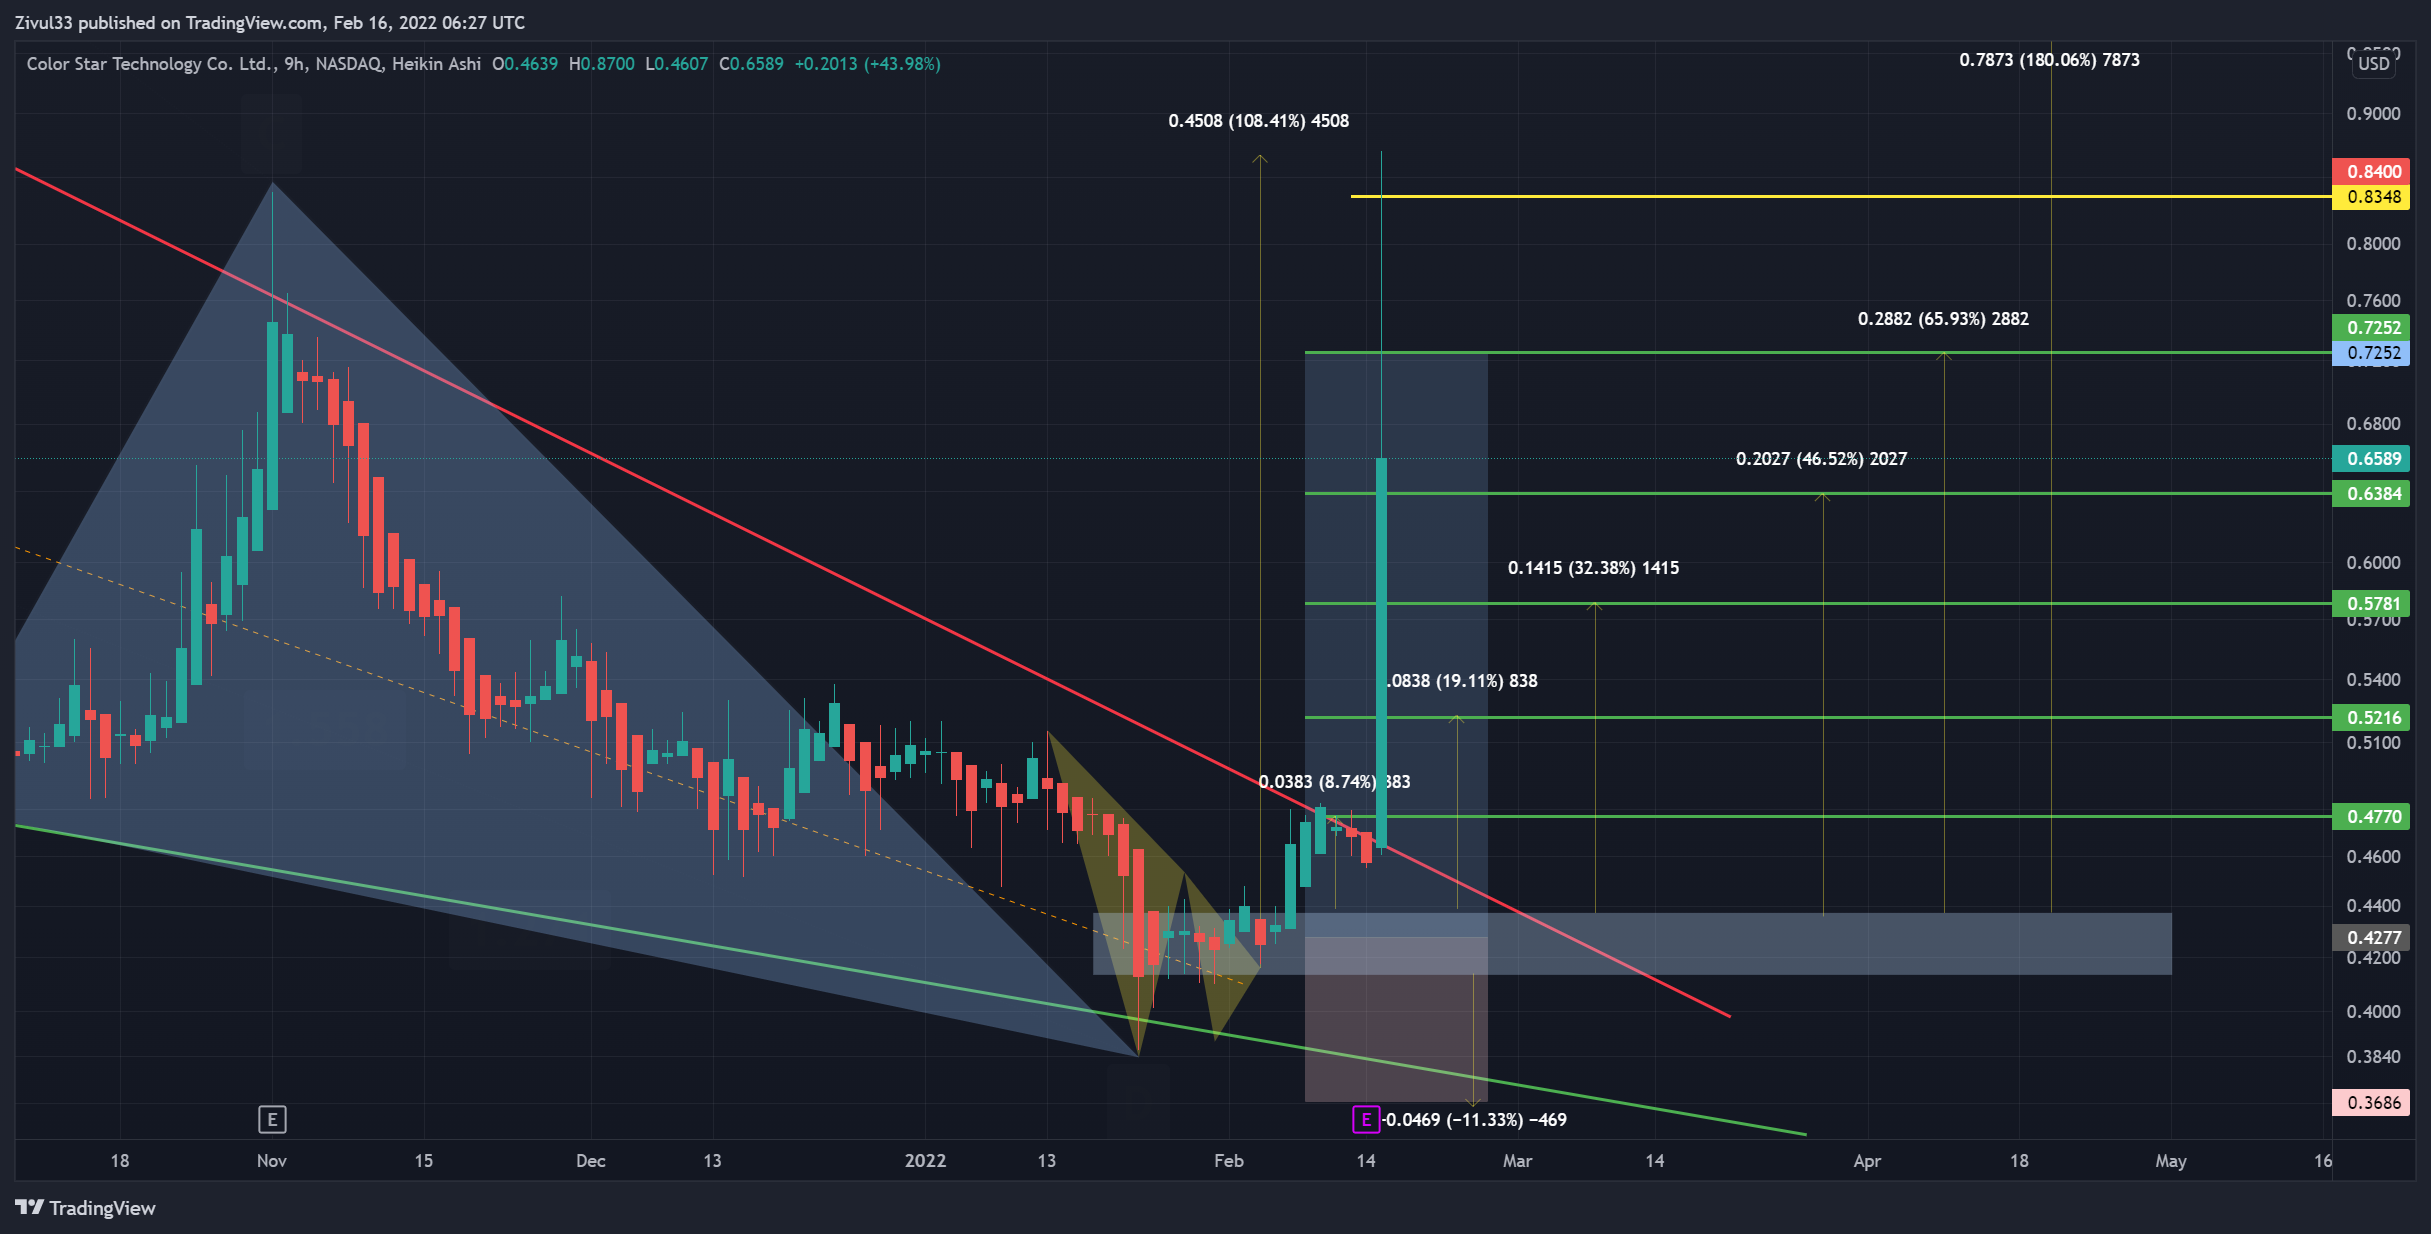Click the 2022 label on the time axis

coord(925,1161)
